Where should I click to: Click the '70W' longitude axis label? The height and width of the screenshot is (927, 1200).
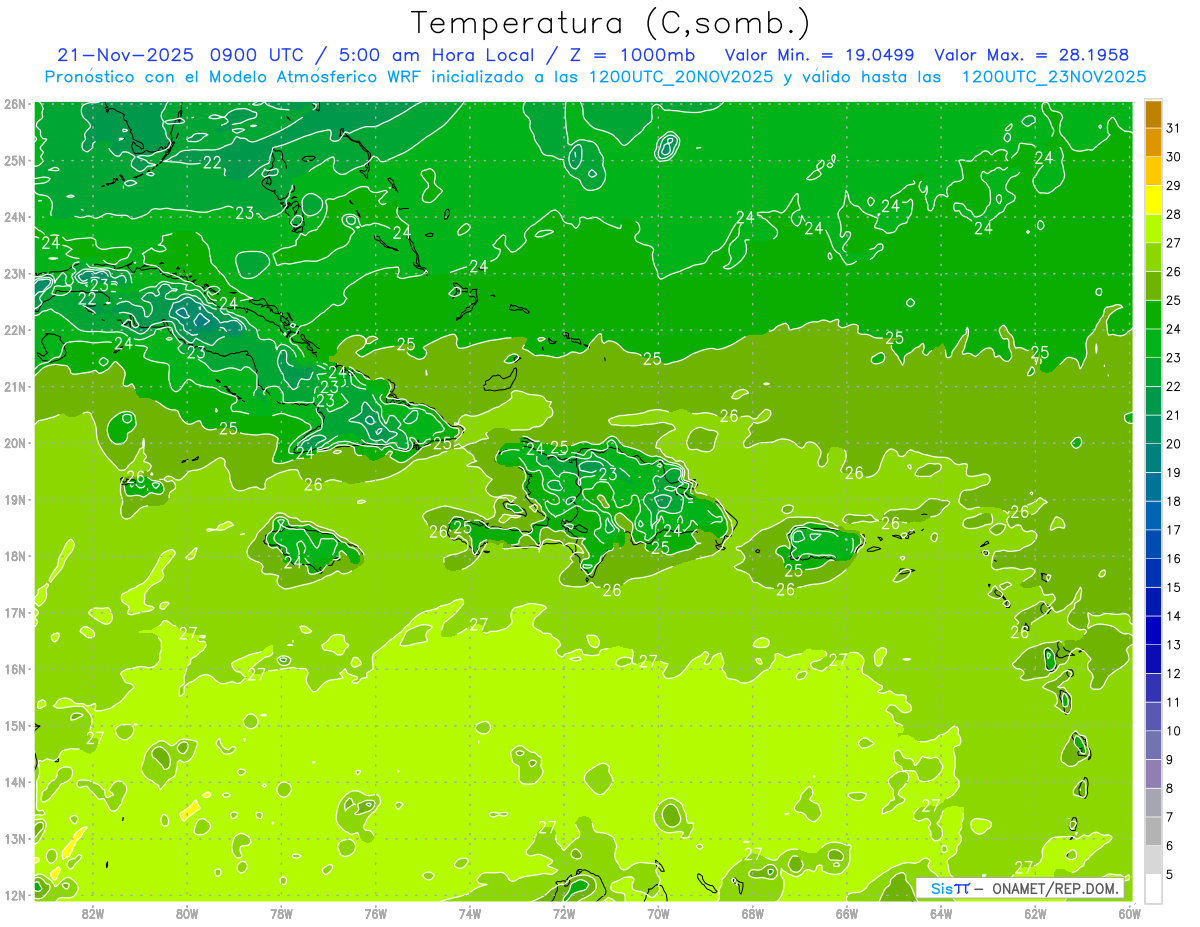[x=658, y=913]
